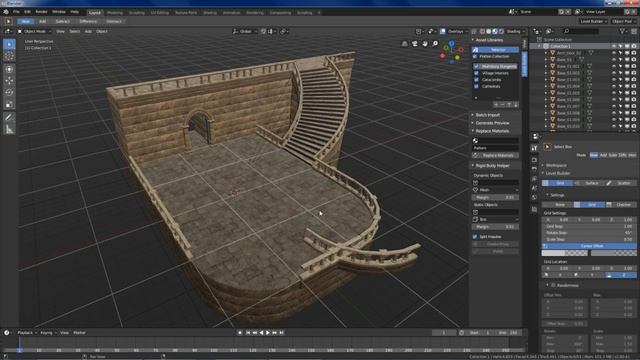The width and height of the screenshot is (640, 360).
Task: Switch to Wireframe viewport shading
Action: click(x=482, y=31)
